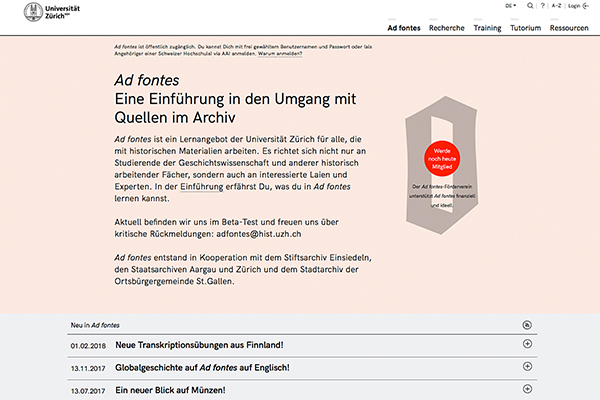The width and height of the screenshot is (600, 400).
Task: Open the help question mark icon
Action: point(543,6)
